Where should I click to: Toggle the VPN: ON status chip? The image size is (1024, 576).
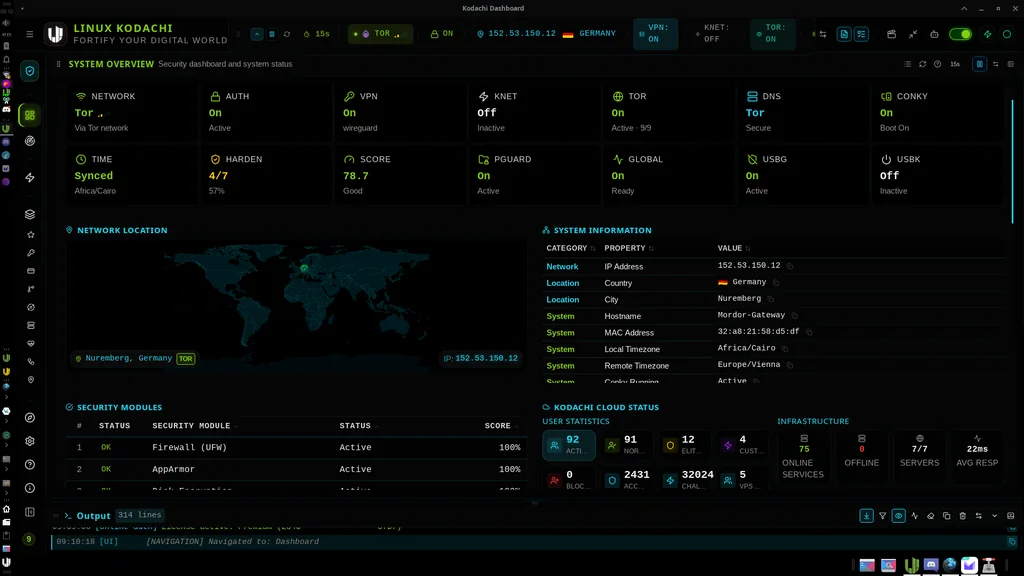coord(655,33)
